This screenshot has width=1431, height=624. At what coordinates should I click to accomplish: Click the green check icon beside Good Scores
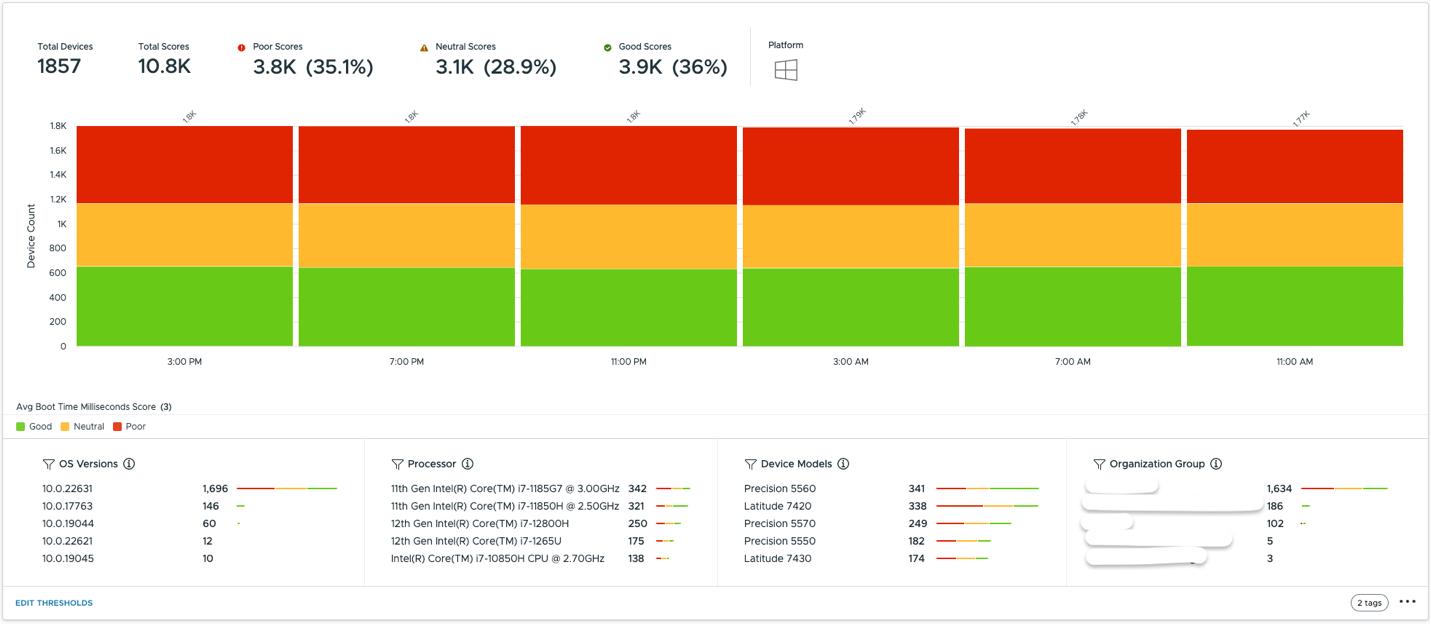[606, 46]
